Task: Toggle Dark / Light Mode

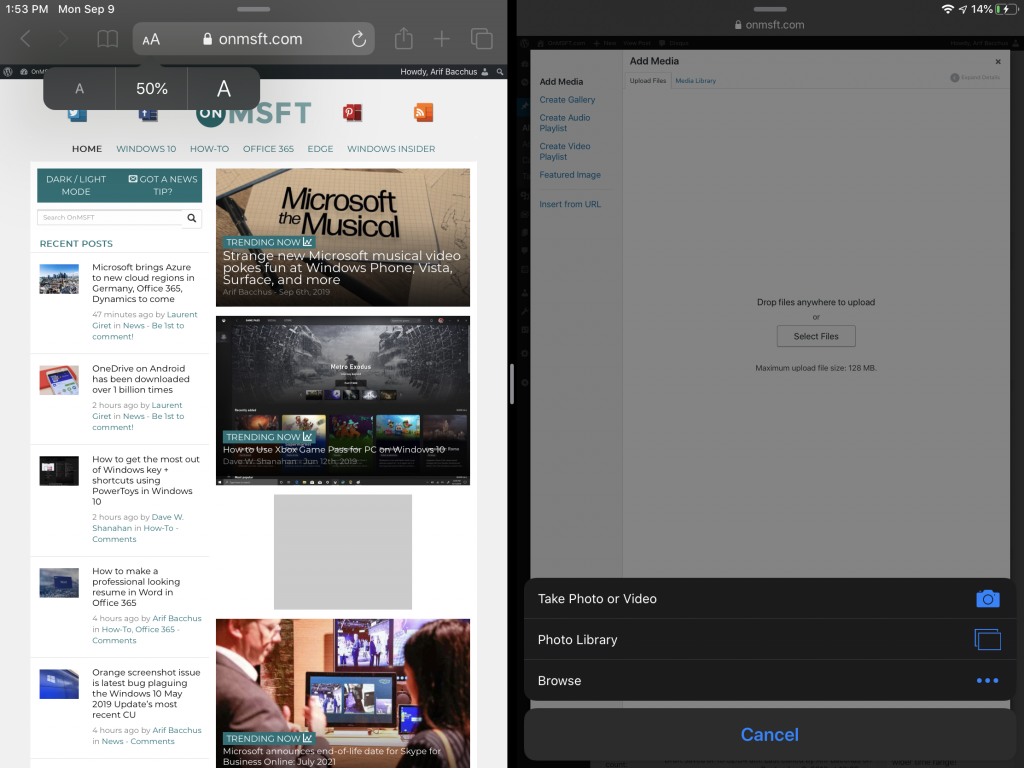Action: click(x=76, y=185)
